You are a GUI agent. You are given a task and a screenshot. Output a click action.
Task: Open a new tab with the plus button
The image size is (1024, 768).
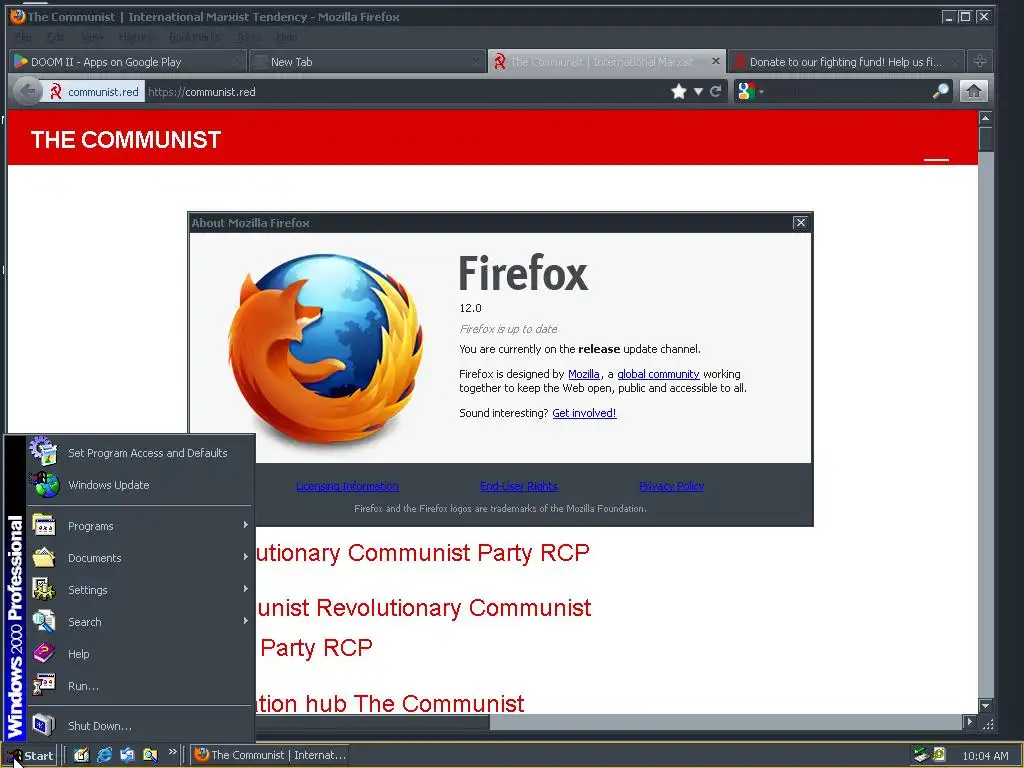point(979,61)
